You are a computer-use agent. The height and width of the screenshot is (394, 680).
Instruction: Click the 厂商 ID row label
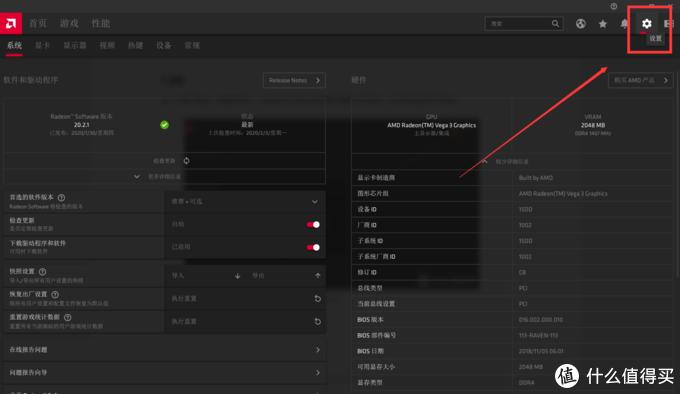(x=367, y=225)
